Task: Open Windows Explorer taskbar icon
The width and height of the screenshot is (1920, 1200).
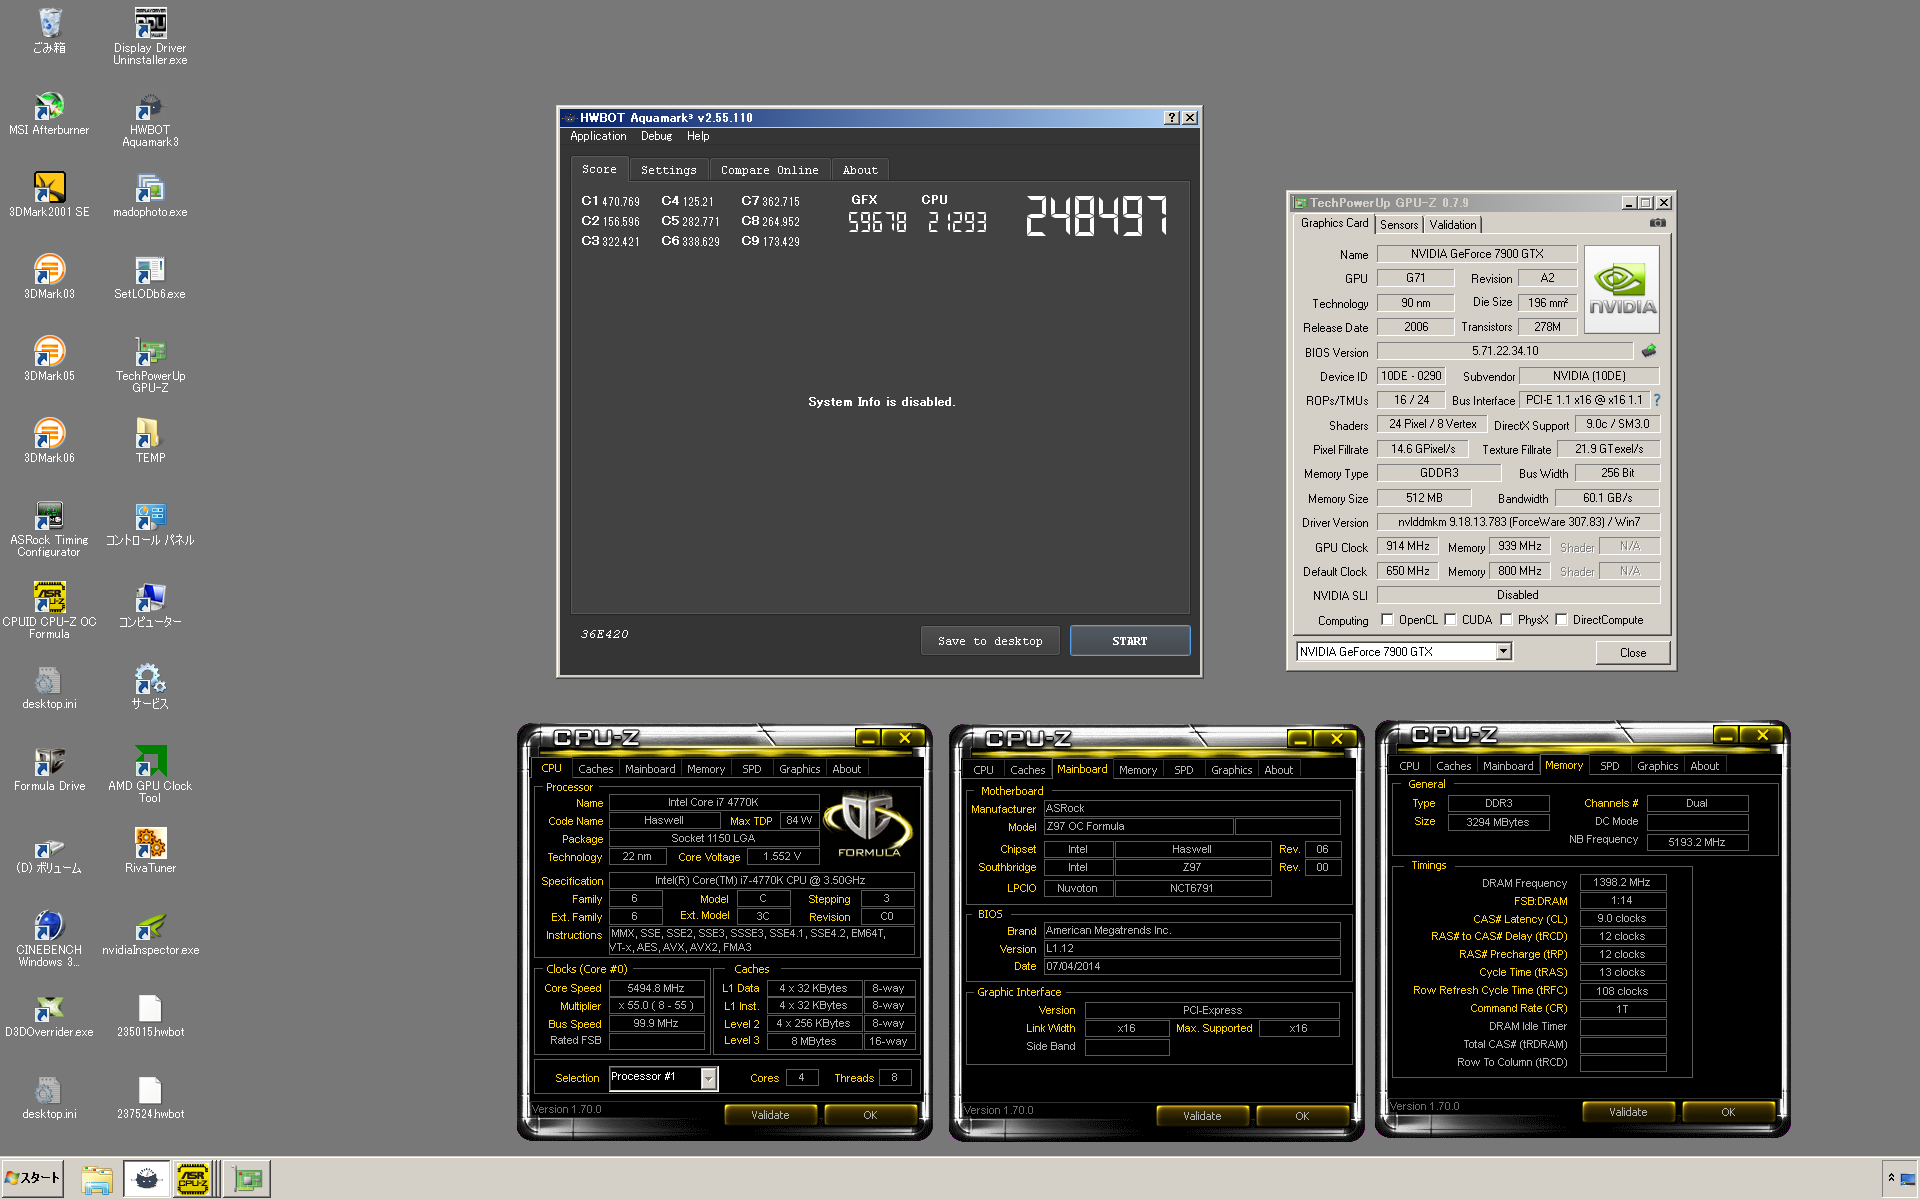Action: 97,1179
